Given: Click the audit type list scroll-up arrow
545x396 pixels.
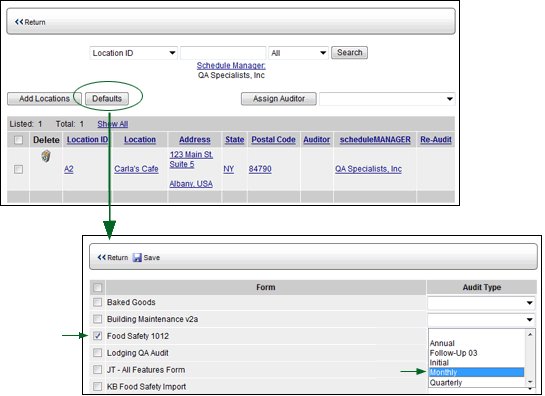Looking at the screenshot, I should [530, 334].
